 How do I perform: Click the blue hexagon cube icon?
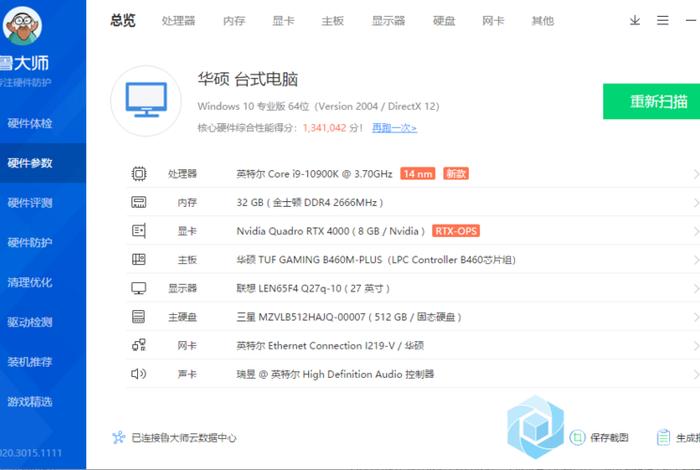point(536,428)
